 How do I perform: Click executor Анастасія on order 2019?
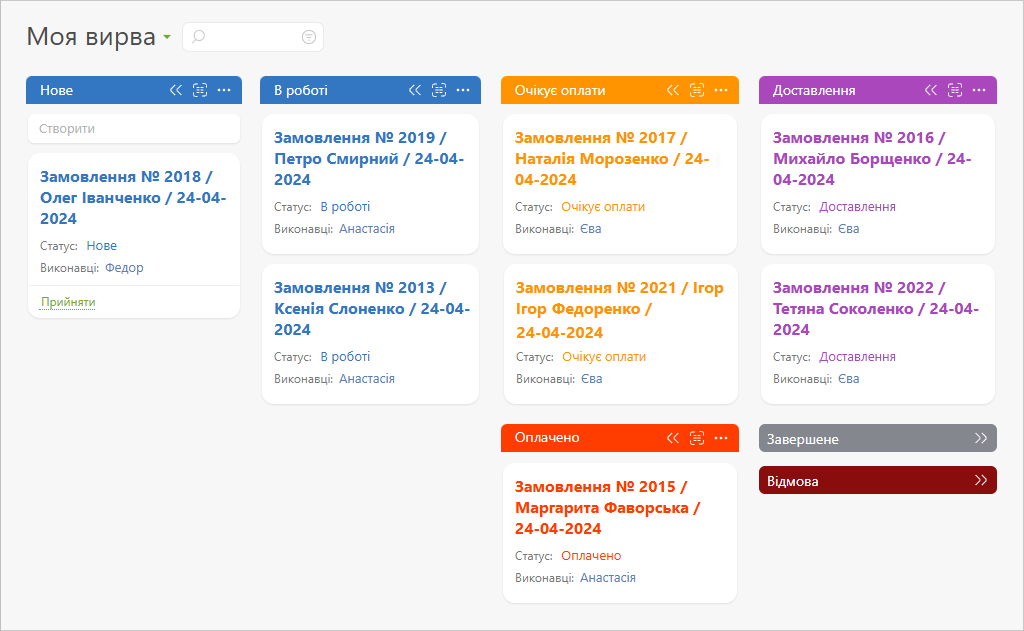pos(367,229)
